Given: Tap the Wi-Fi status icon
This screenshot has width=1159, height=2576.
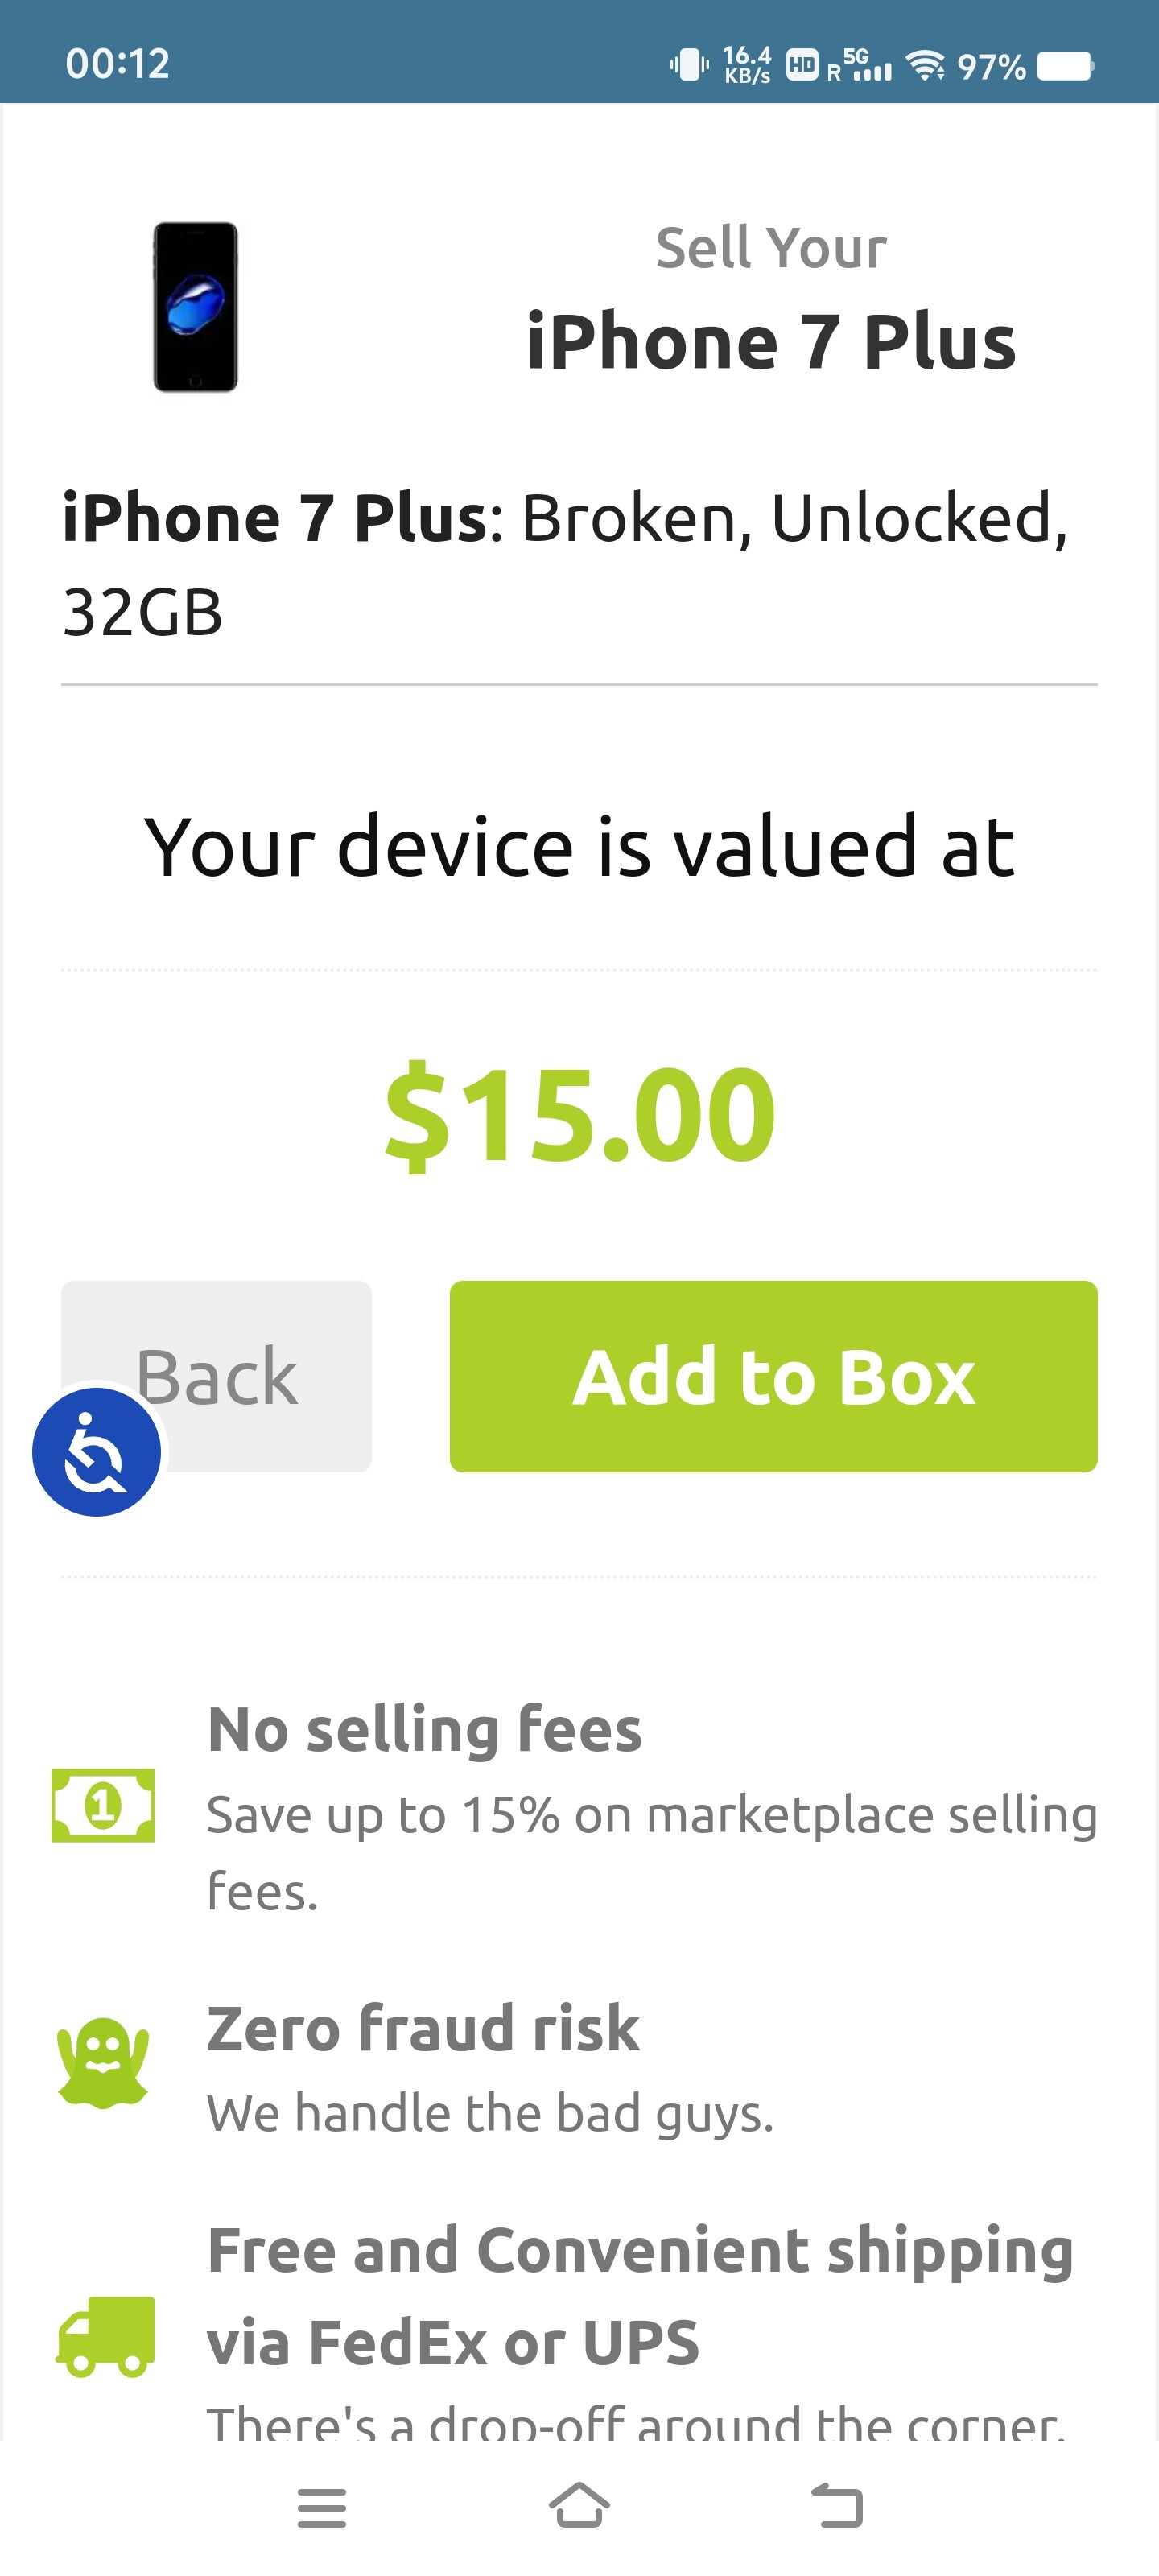Looking at the screenshot, I should [925, 66].
